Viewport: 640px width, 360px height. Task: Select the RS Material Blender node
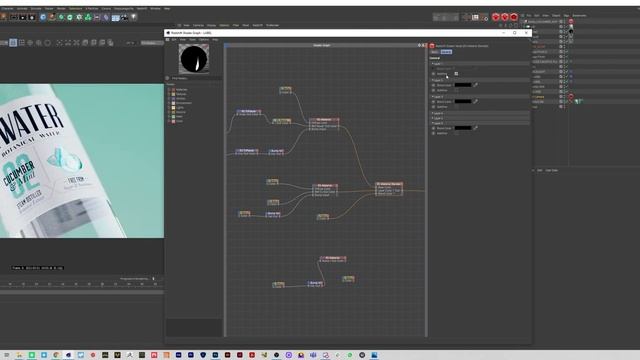coord(389,189)
